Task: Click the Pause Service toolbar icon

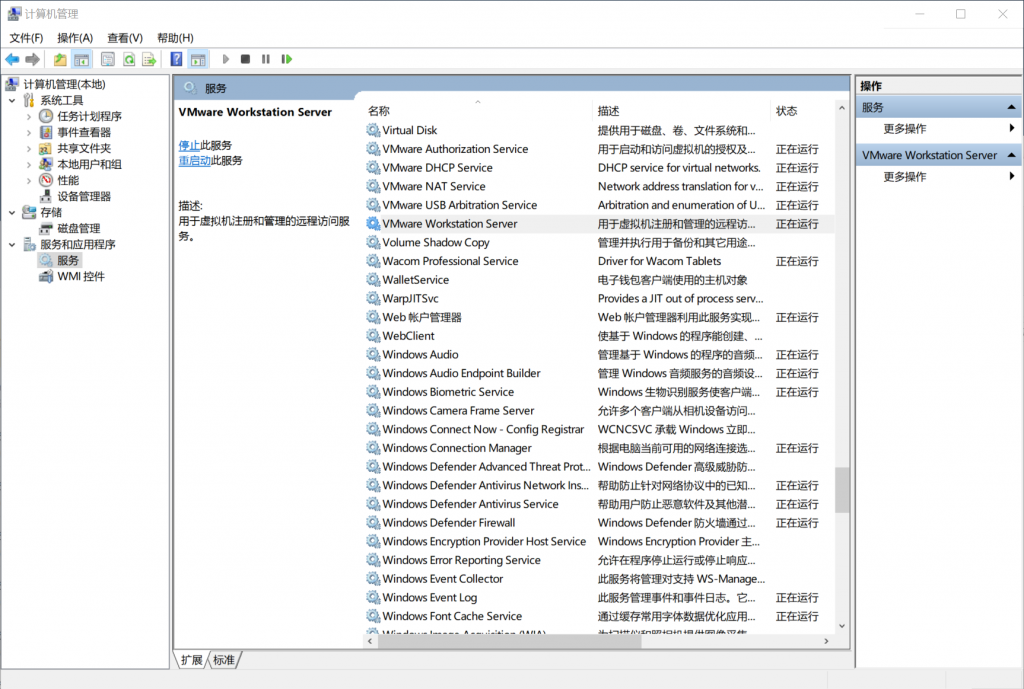Action: click(x=266, y=60)
